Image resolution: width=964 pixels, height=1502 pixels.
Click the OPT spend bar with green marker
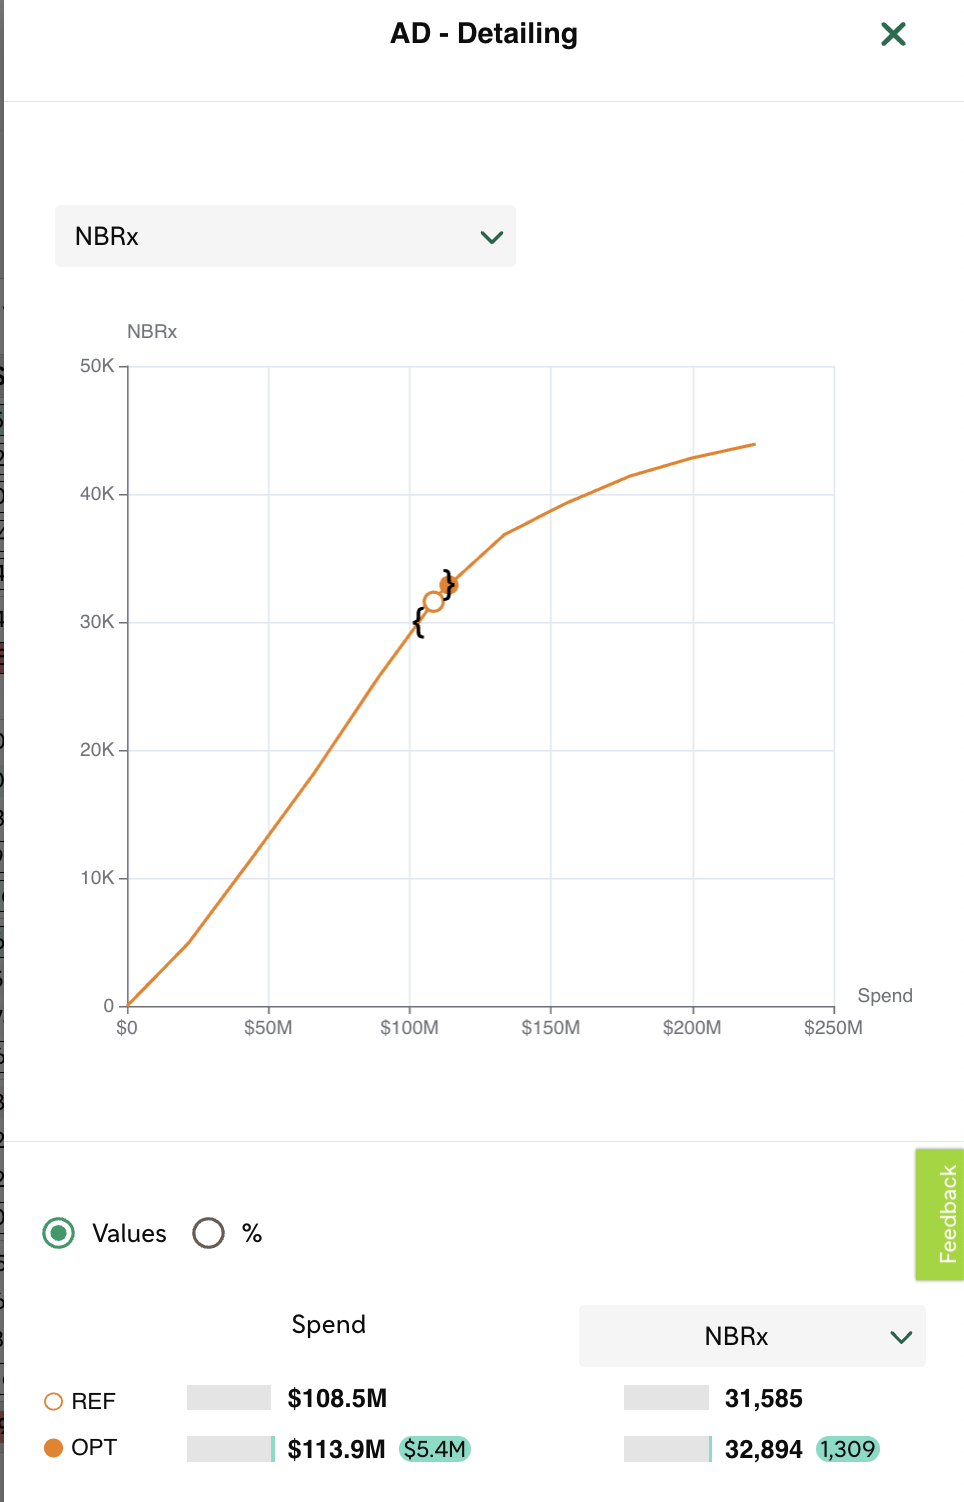point(231,1449)
